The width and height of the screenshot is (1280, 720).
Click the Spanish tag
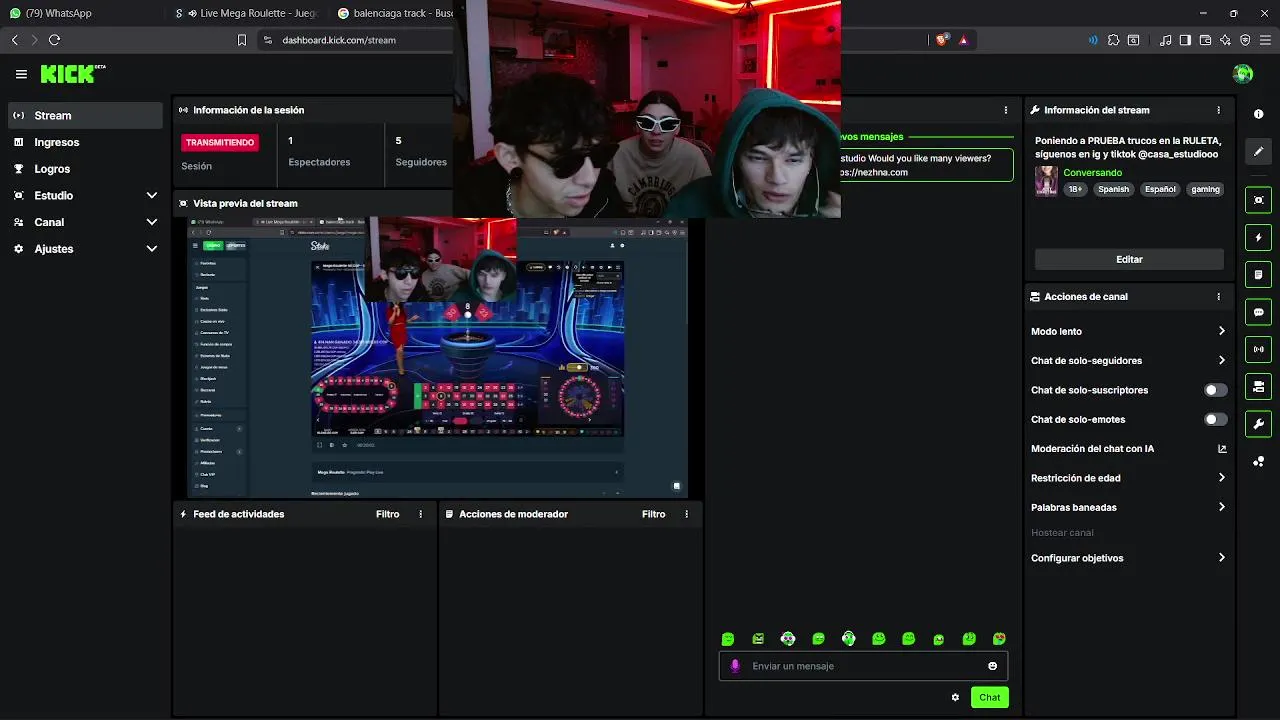tap(1113, 189)
